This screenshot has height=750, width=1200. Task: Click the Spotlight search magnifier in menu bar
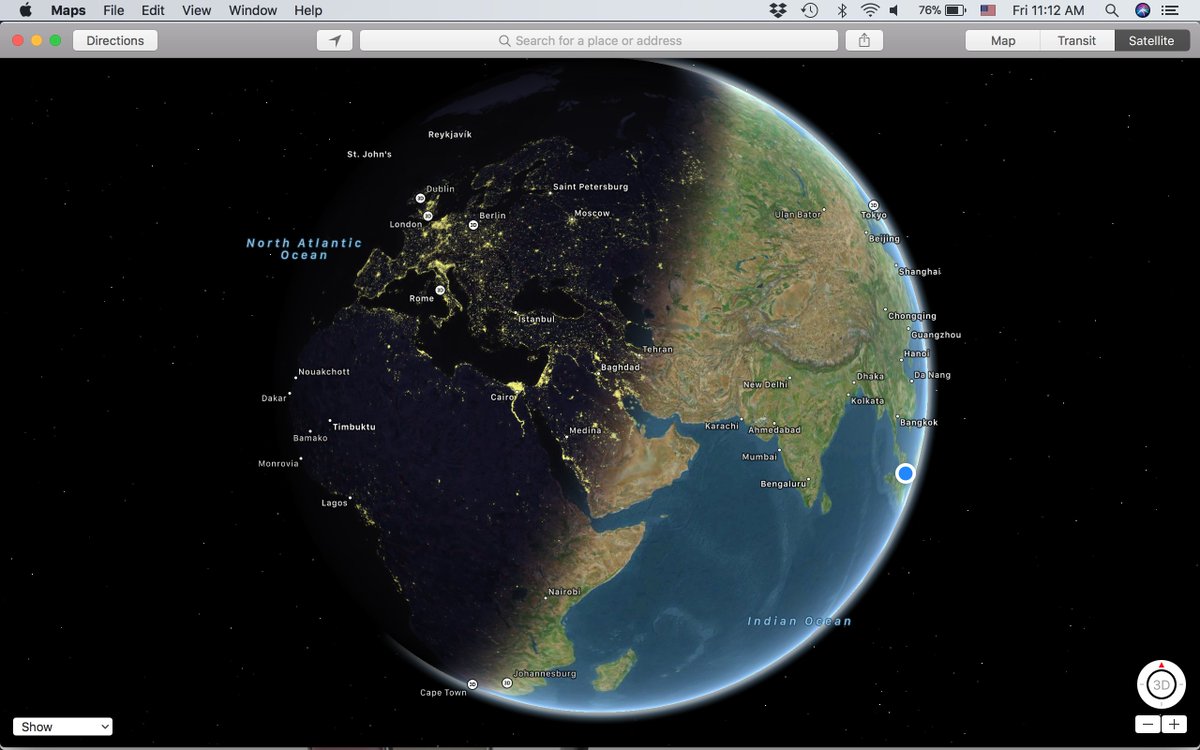coord(1111,10)
